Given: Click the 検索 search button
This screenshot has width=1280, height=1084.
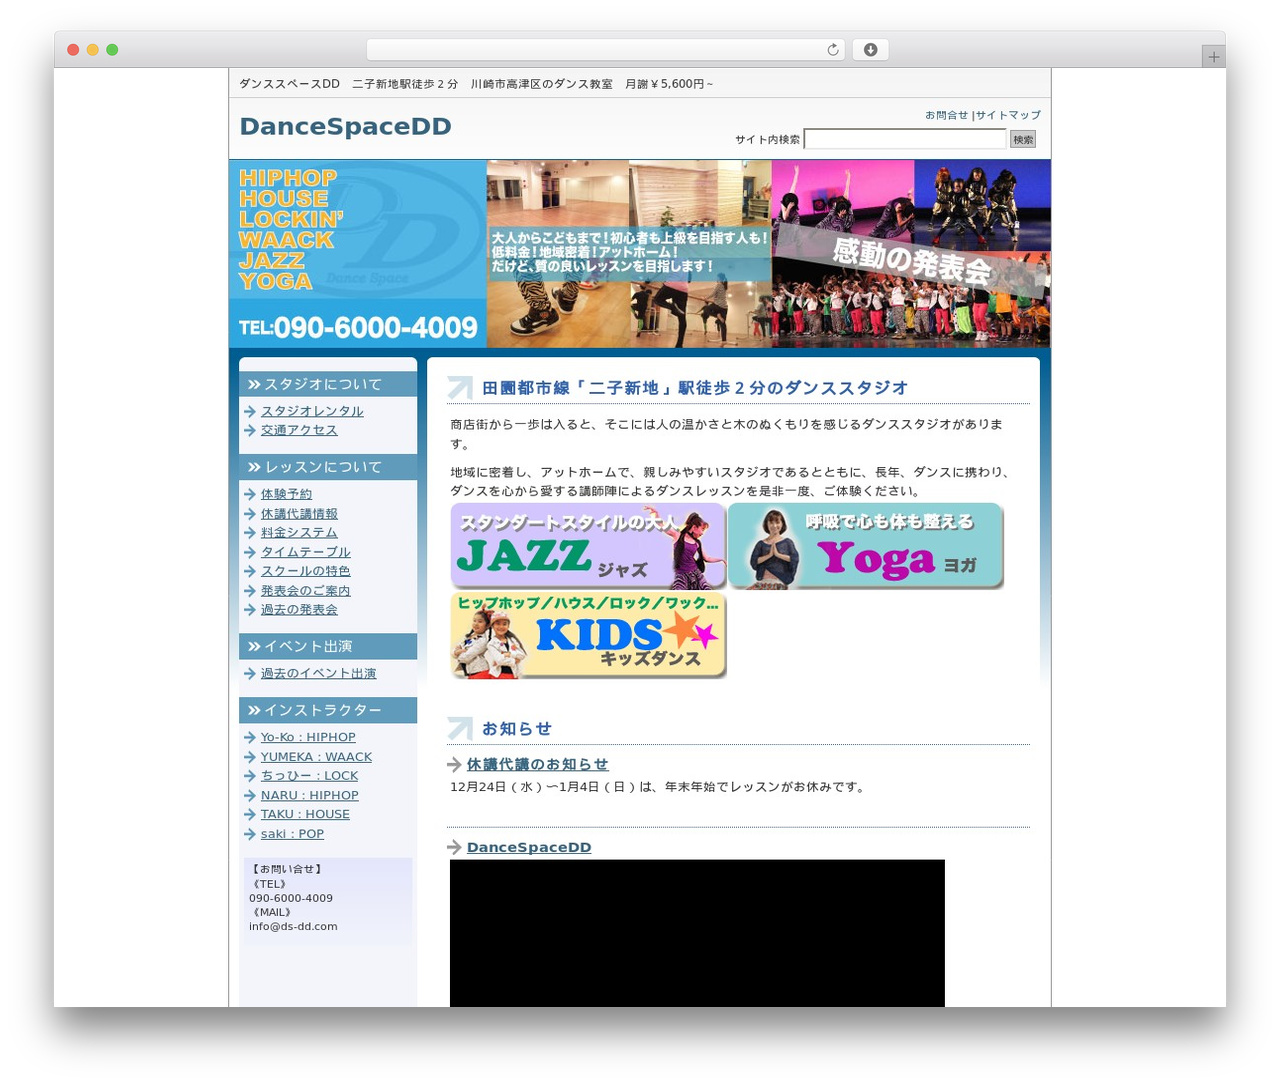Looking at the screenshot, I should tap(1023, 139).
